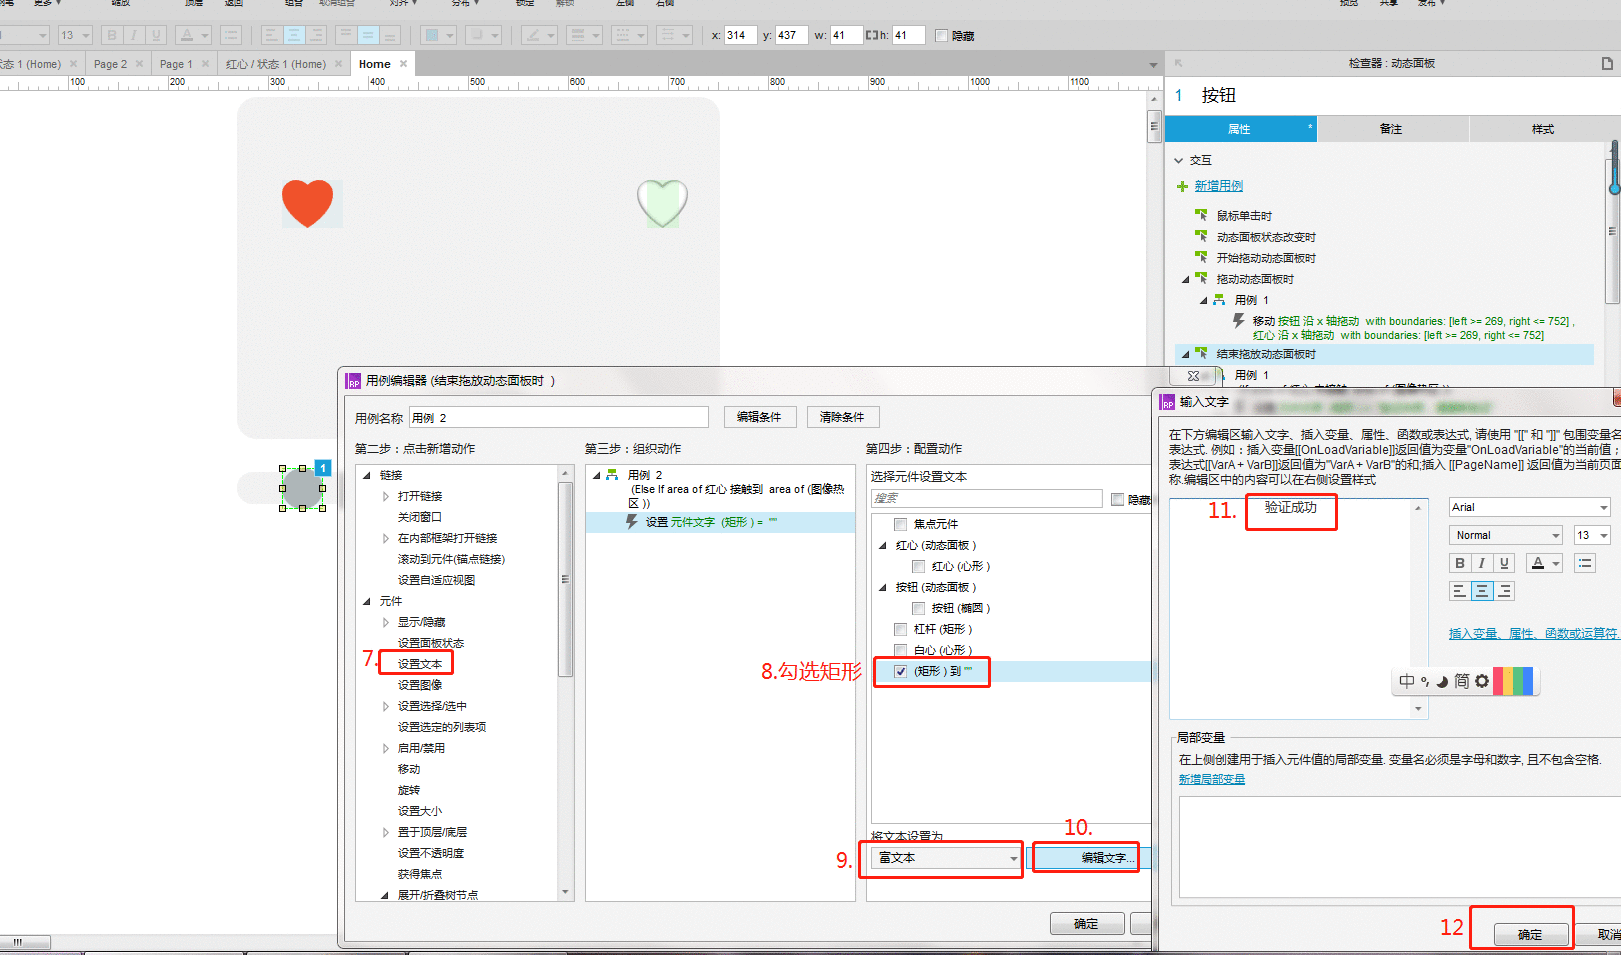Click the Italic button in the main toolbar
This screenshot has width=1621, height=955.
[x=134, y=35]
